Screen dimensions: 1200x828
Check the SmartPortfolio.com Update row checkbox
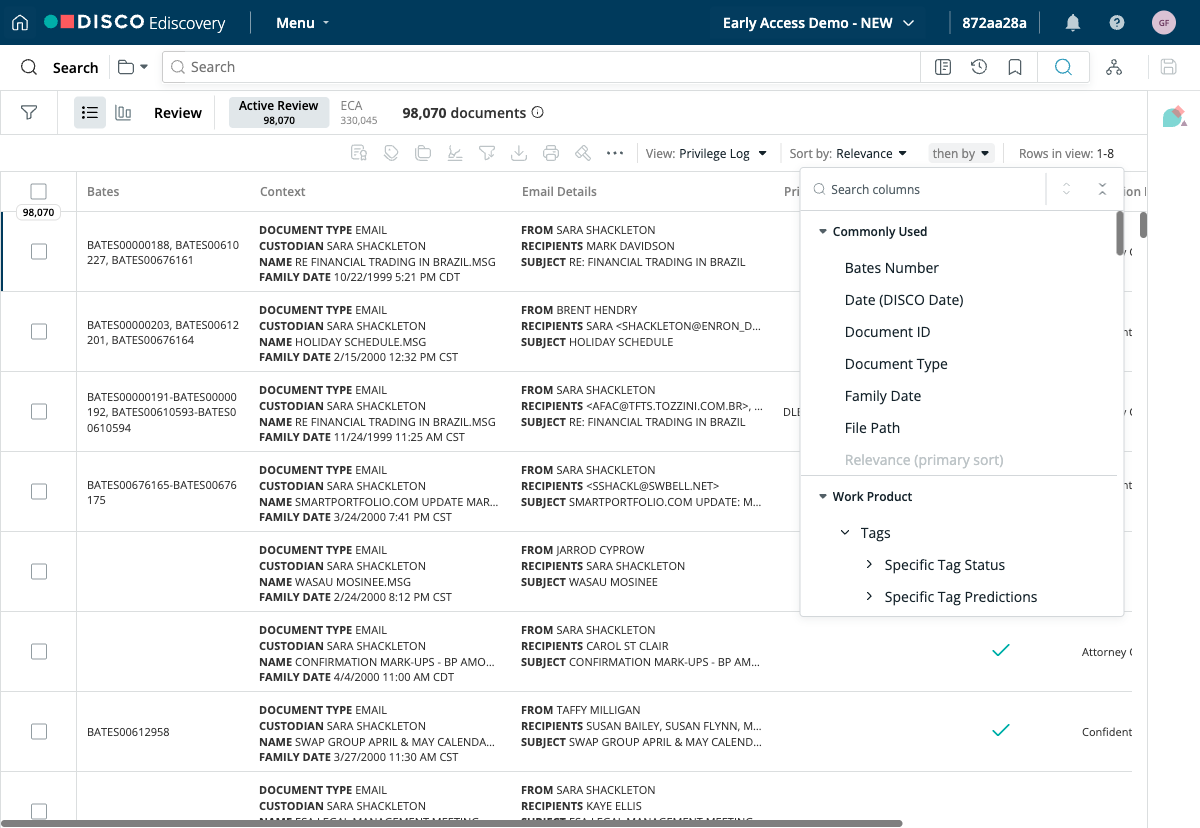coord(38,492)
